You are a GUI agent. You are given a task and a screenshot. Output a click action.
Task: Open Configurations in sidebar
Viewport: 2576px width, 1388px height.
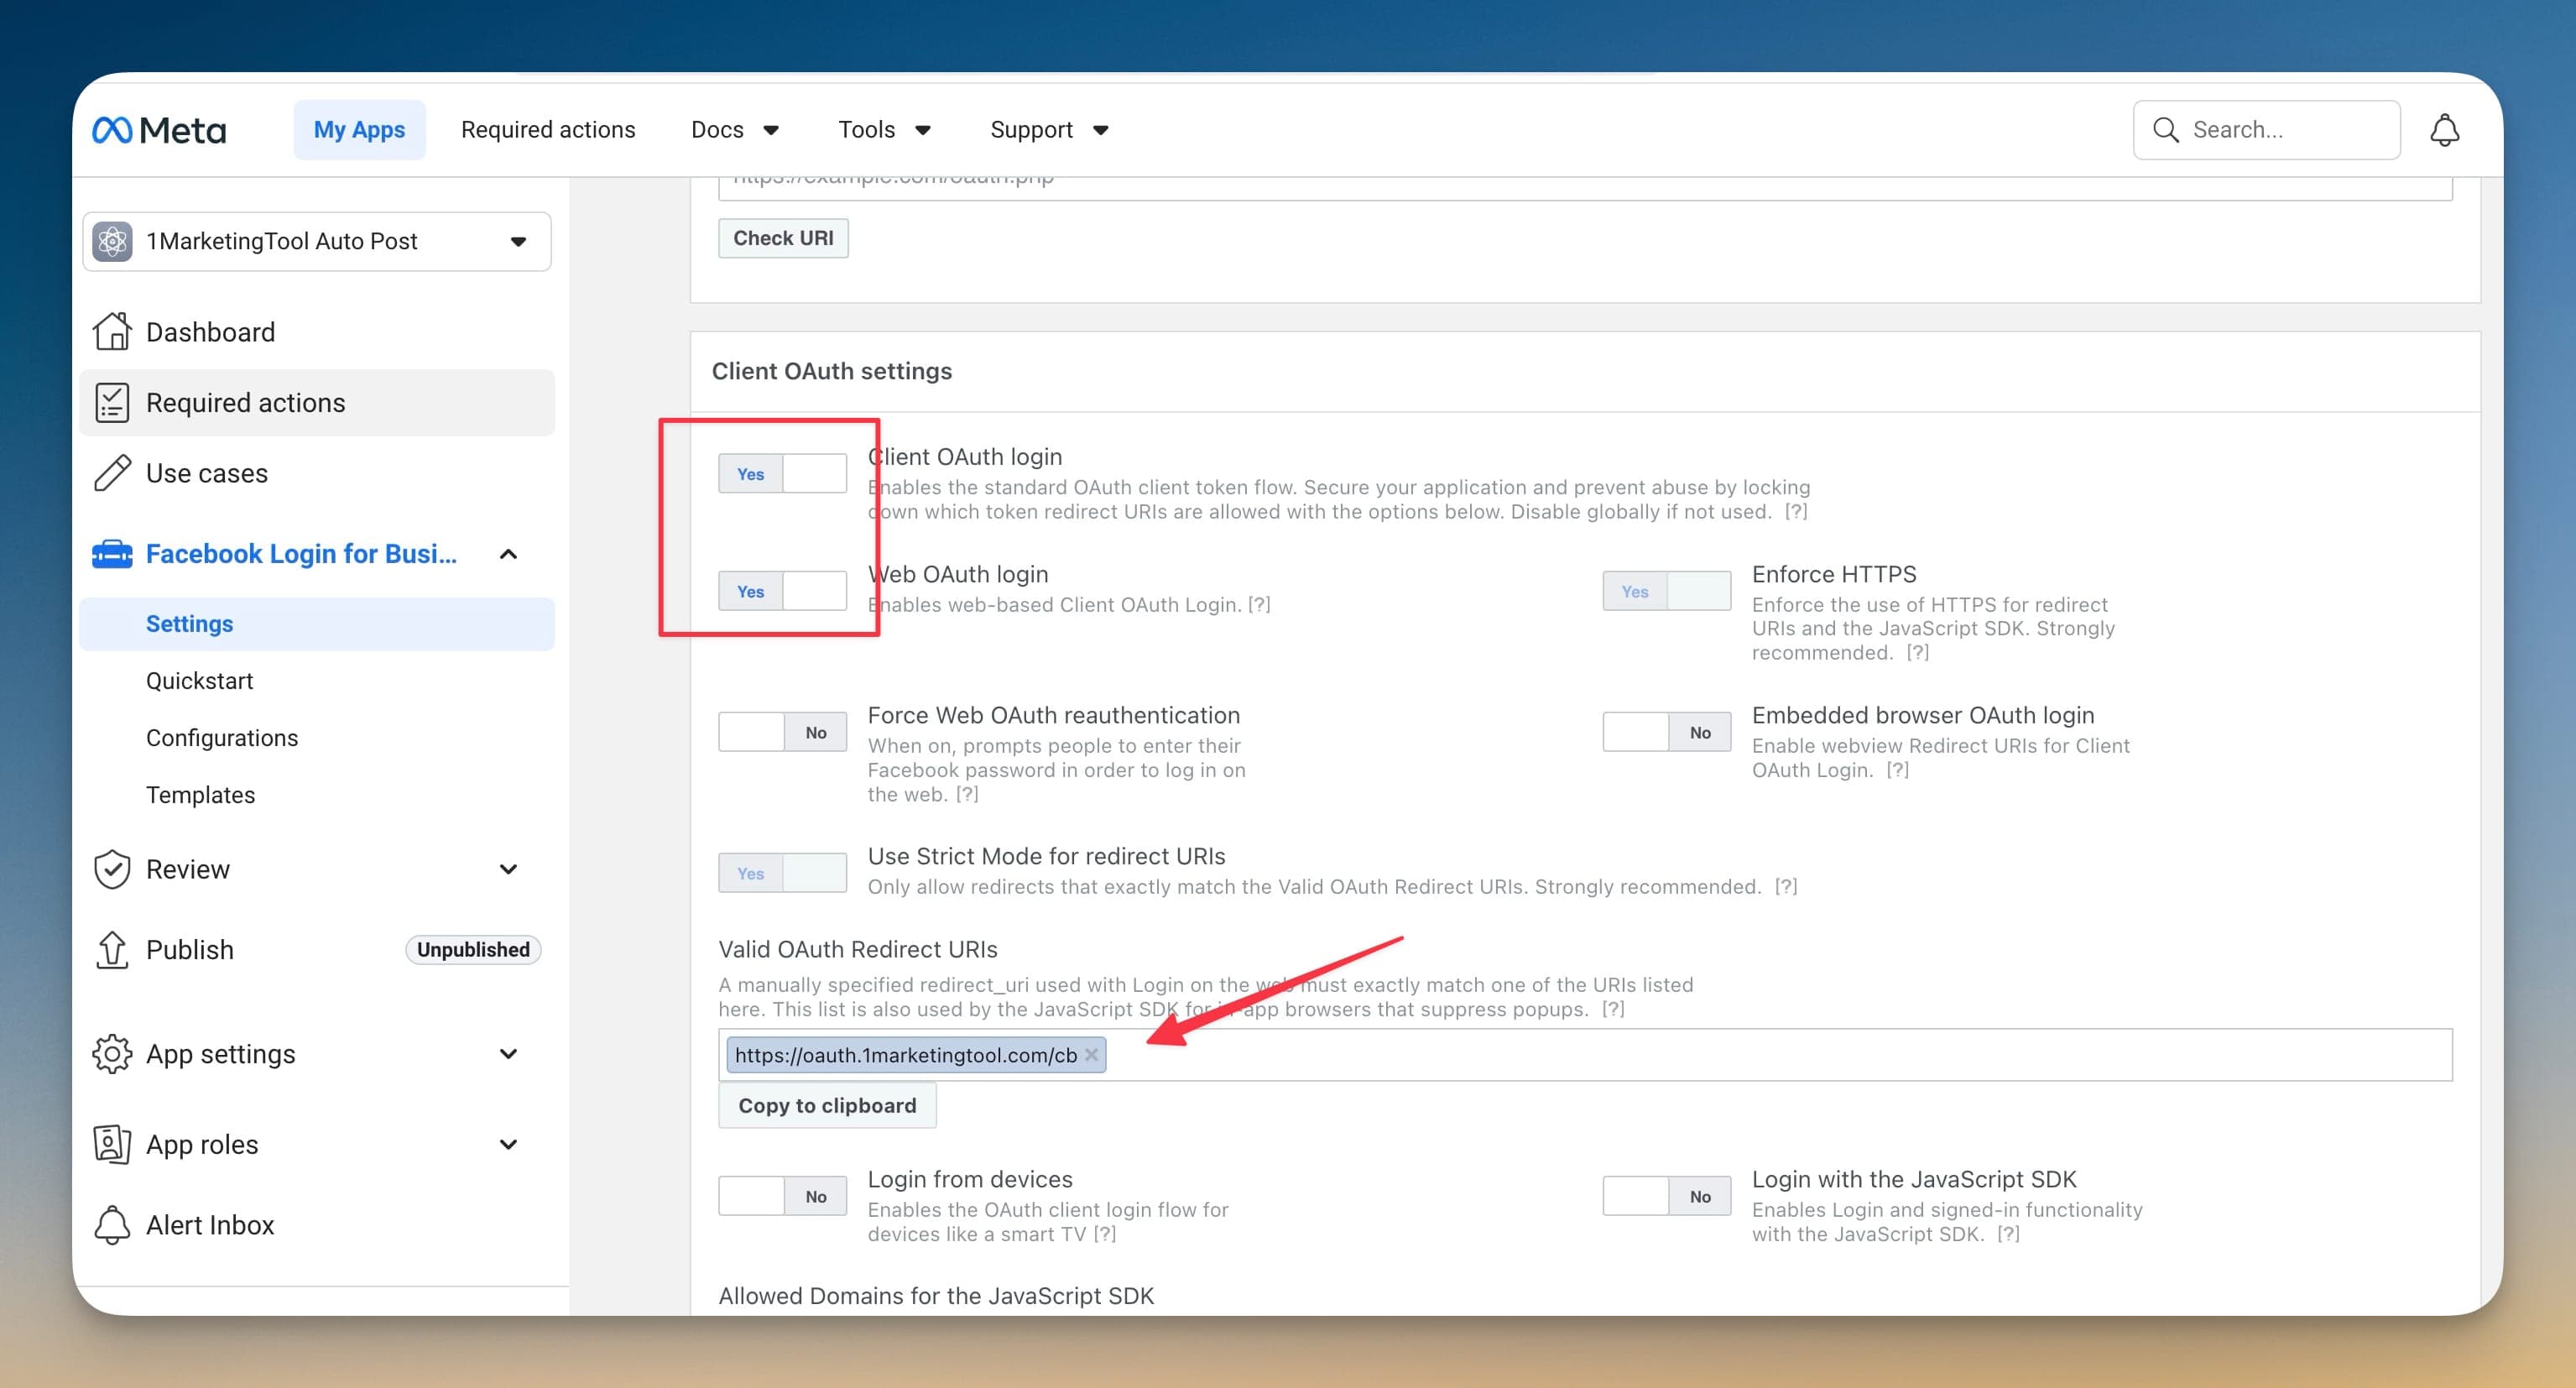tap(222, 738)
